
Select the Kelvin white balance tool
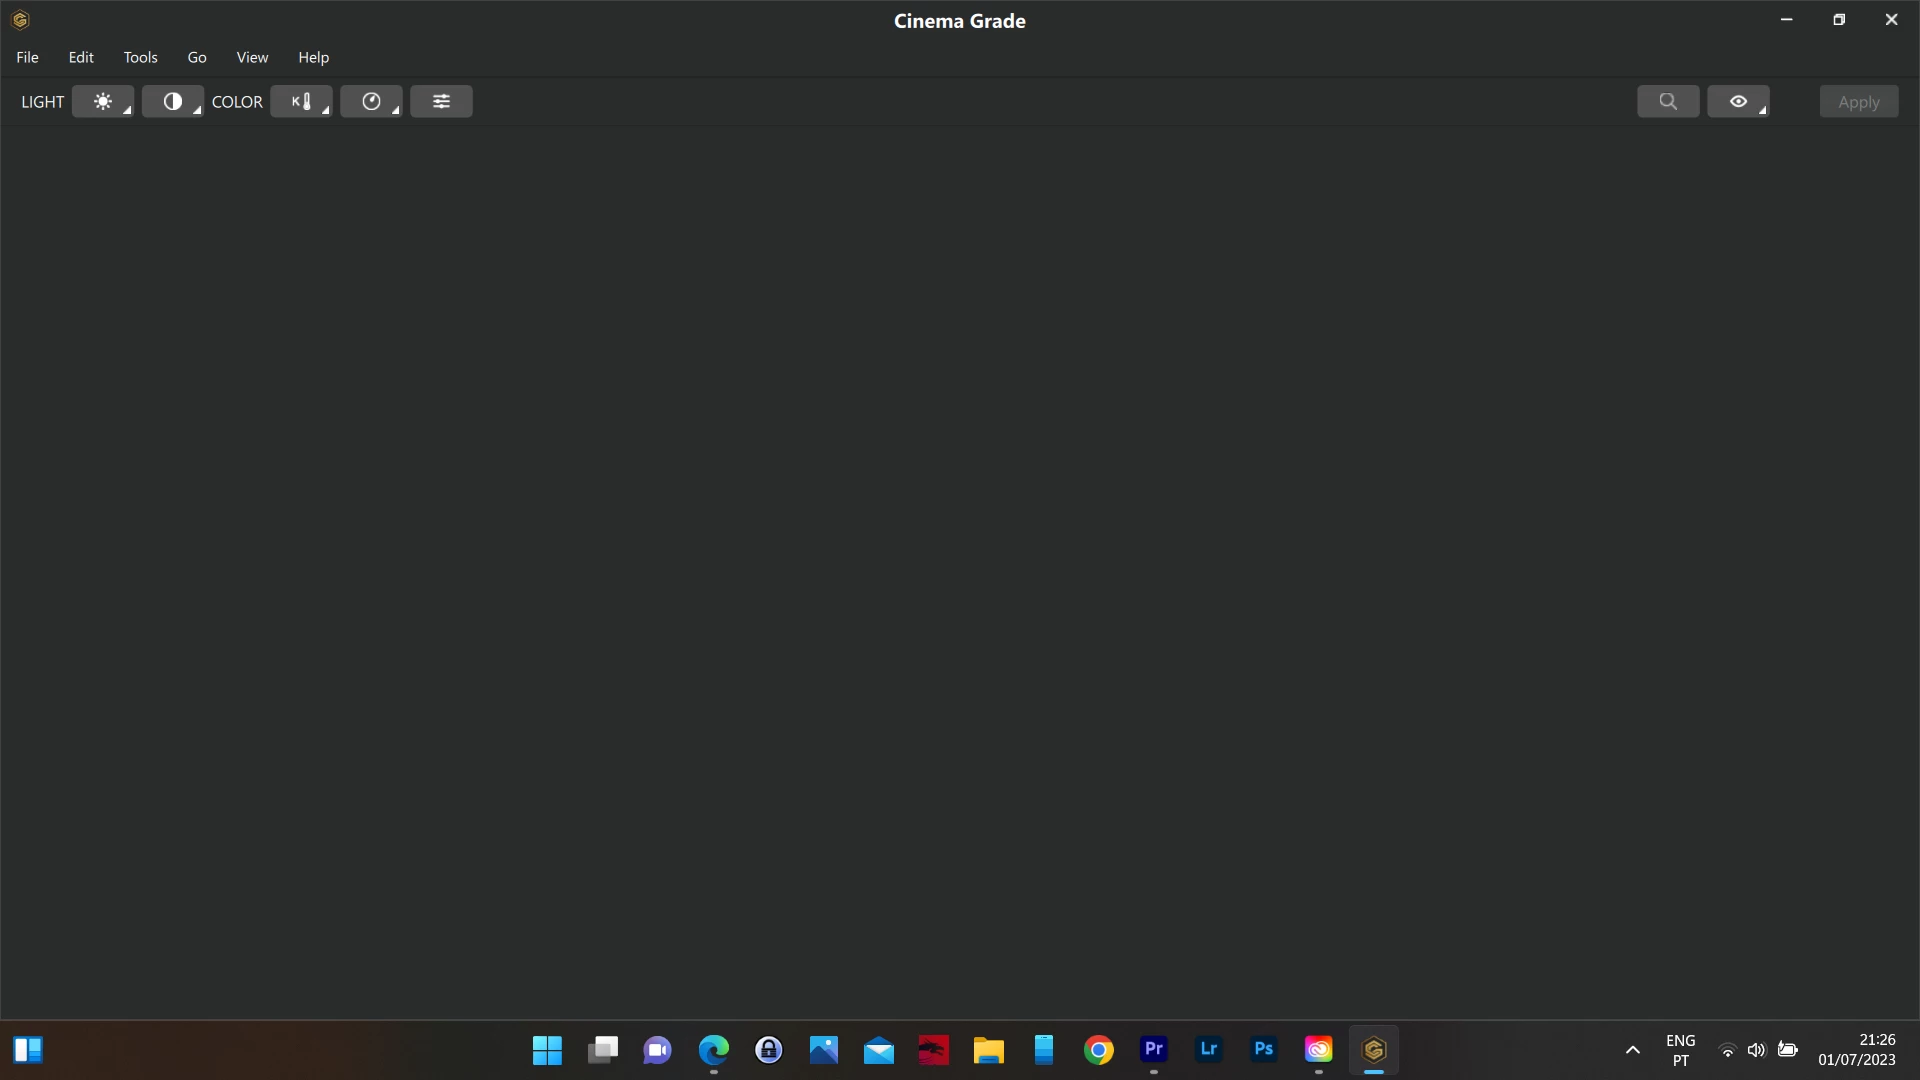tap(301, 102)
